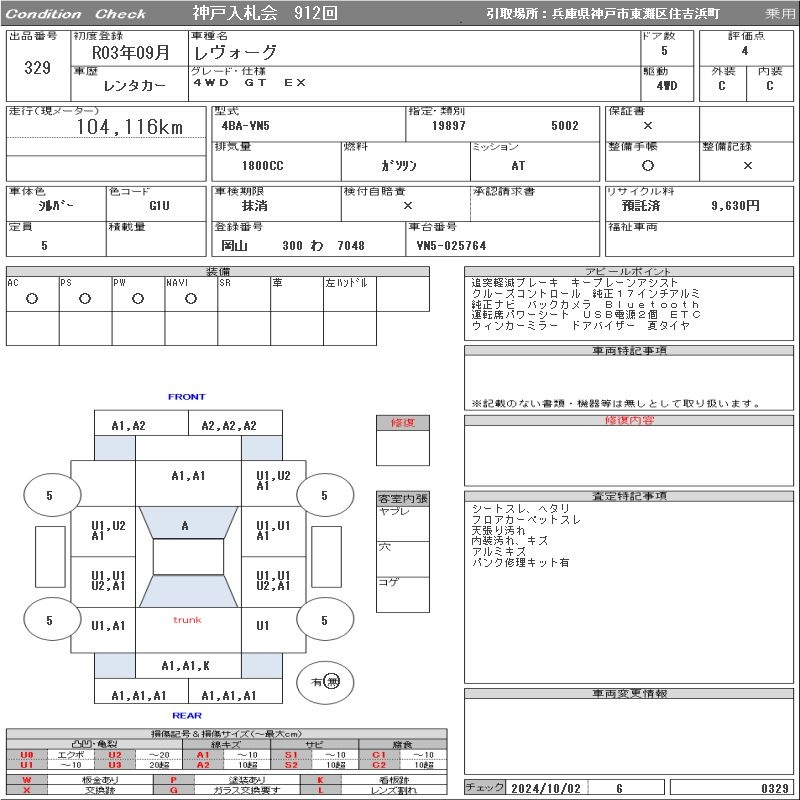Image resolution: width=800 pixels, height=800 pixels.
Task: Click recycle fee 9,630円
Action: tap(735, 206)
